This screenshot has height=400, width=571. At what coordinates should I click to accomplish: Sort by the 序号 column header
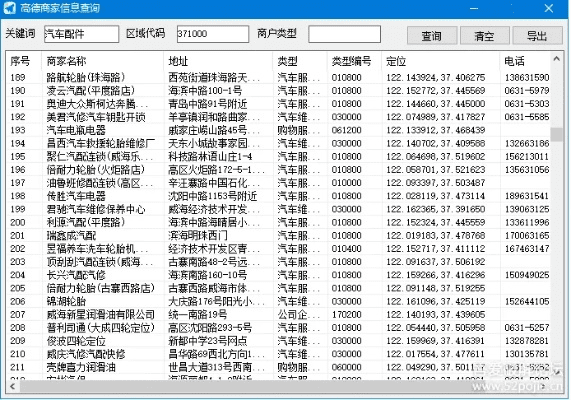point(24,61)
